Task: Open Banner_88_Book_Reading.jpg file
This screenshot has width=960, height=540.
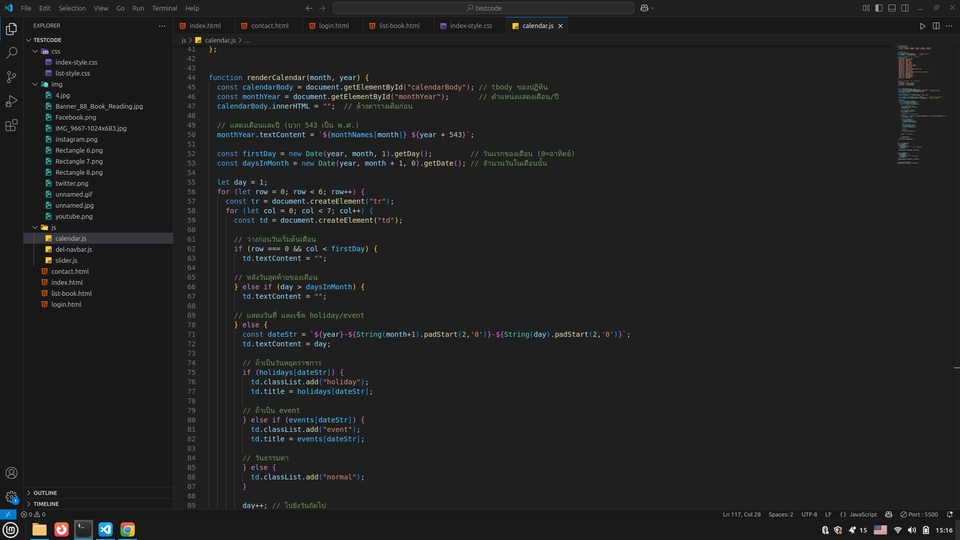Action: tap(99, 106)
